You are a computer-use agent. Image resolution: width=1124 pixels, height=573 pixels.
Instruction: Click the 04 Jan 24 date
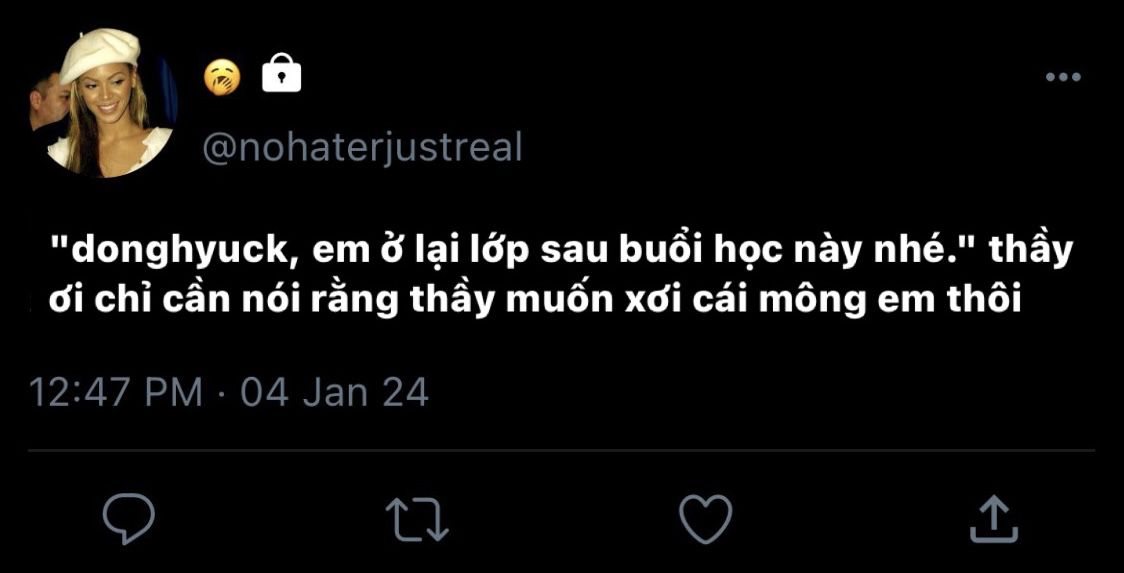(335, 393)
